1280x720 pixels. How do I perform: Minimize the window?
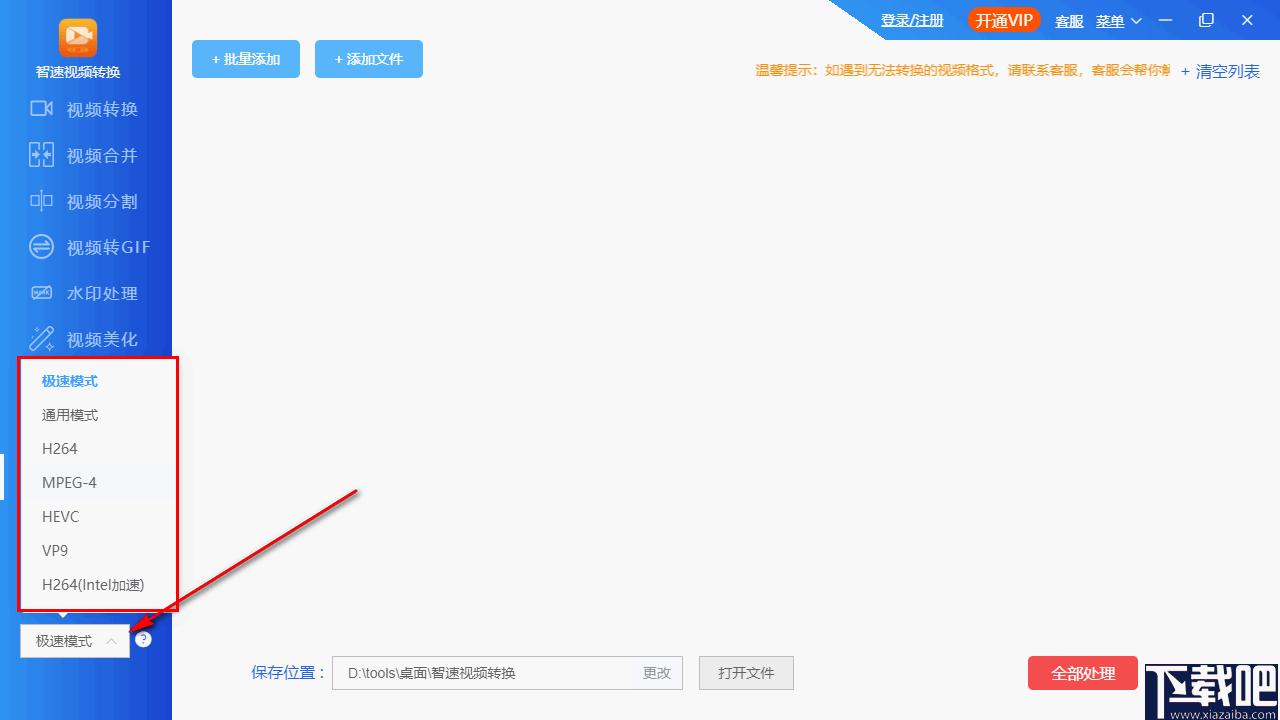pos(1165,20)
